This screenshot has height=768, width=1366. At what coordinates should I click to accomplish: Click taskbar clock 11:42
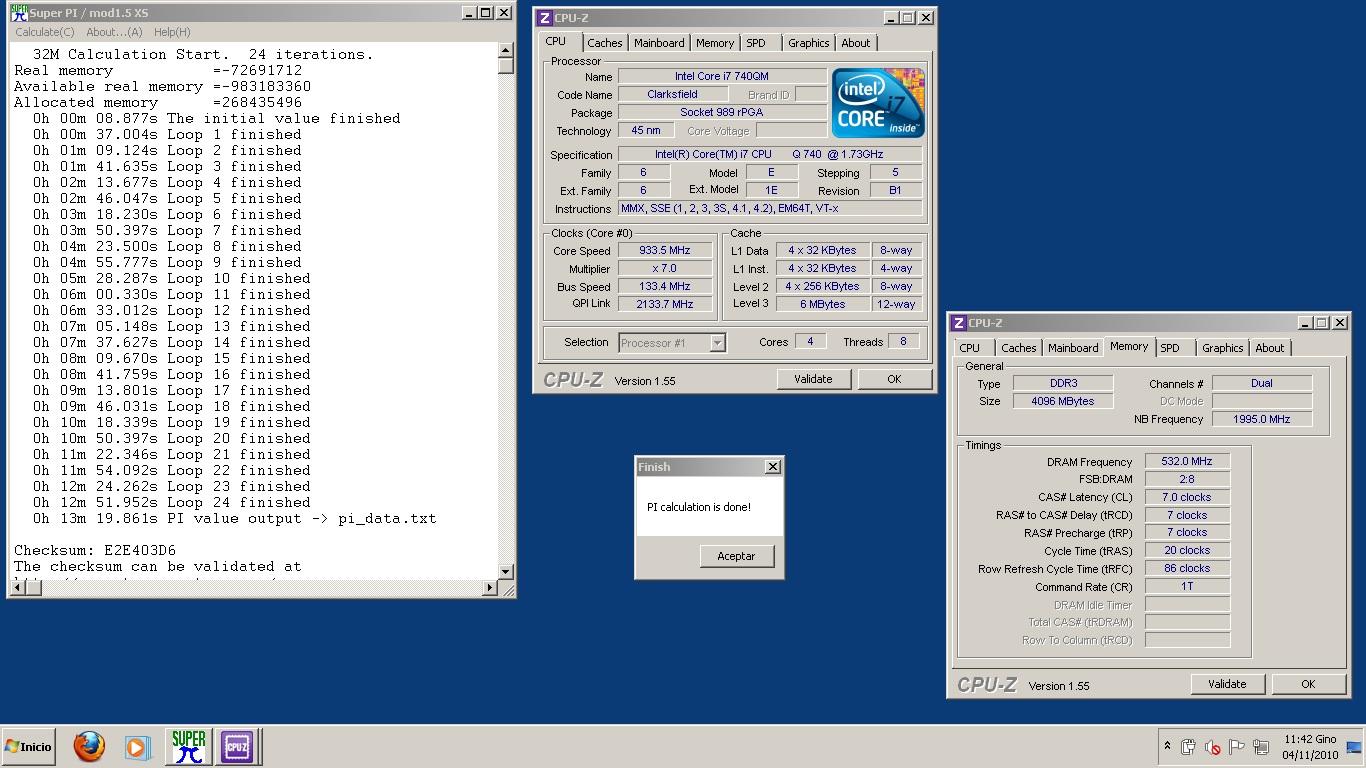[1310, 739]
